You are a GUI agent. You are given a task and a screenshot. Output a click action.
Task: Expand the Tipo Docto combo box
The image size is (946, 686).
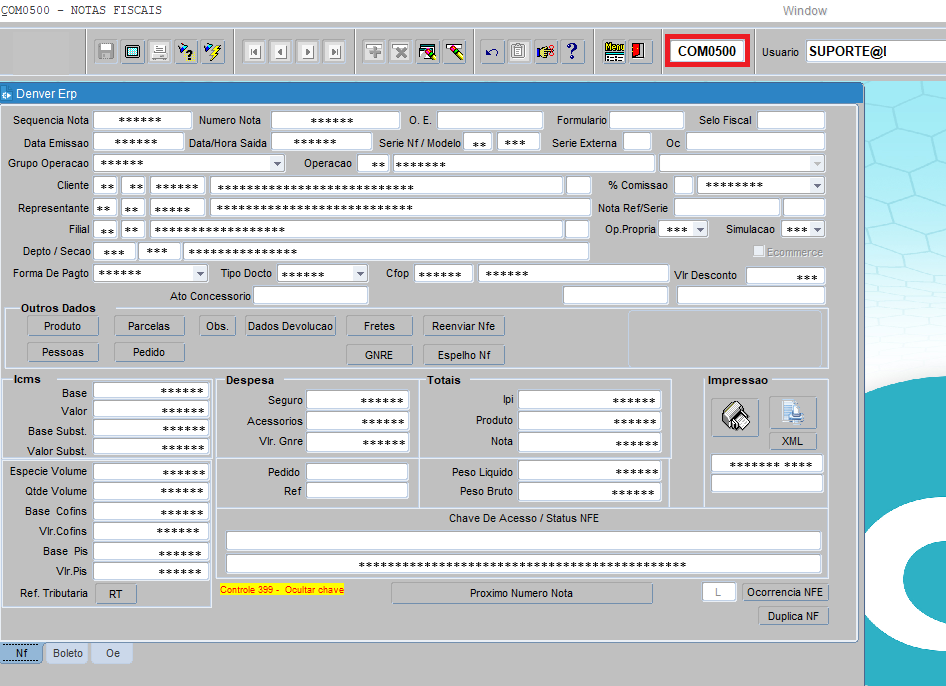tap(360, 274)
